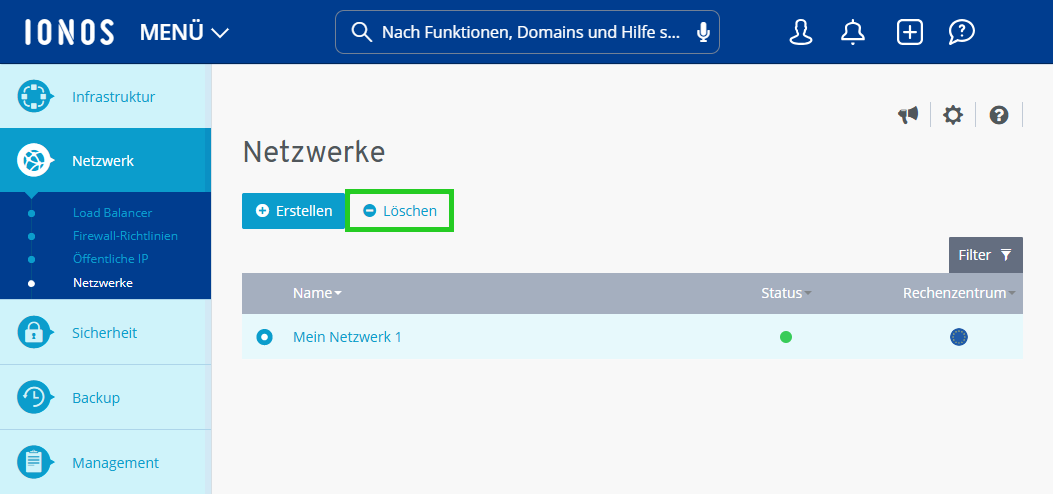Open the notifications bell
The width and height of the screenshot is (1053, 494).
coord(853,33)
